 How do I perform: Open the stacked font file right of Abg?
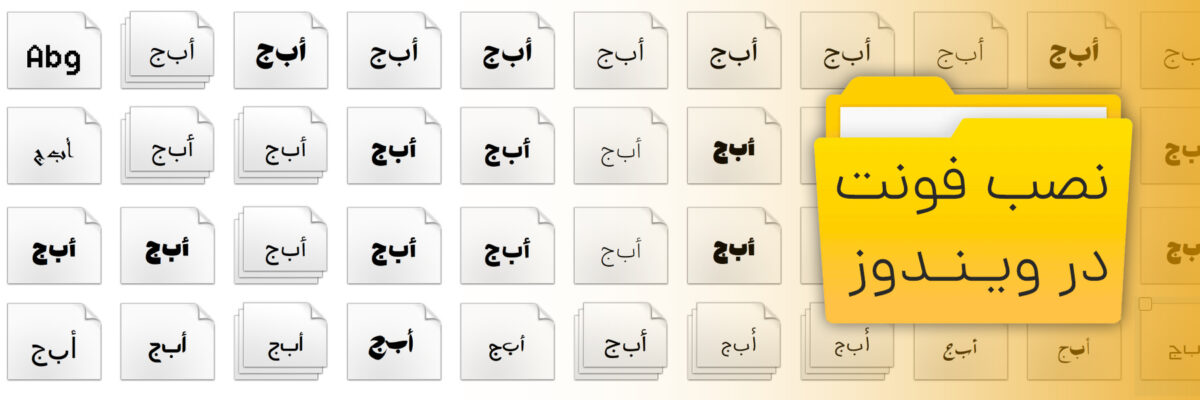[167, 51]
